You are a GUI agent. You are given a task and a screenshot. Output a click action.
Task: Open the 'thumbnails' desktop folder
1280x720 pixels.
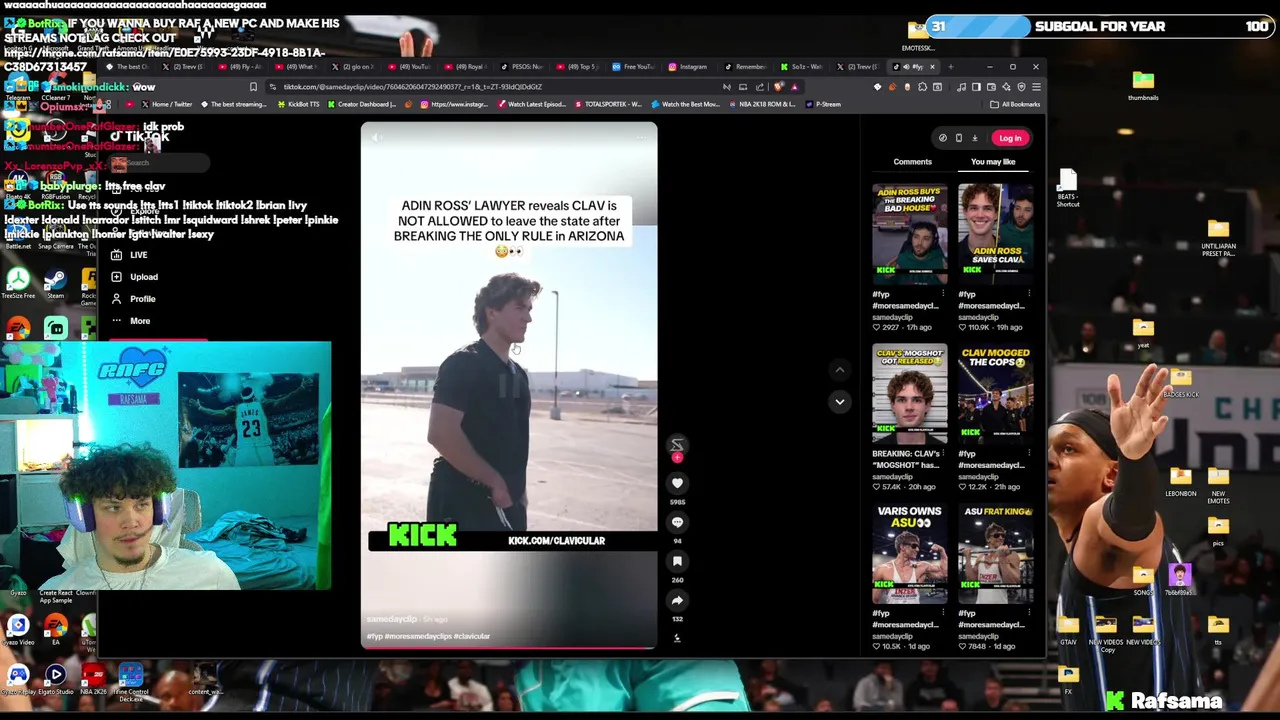[1143, 85]
